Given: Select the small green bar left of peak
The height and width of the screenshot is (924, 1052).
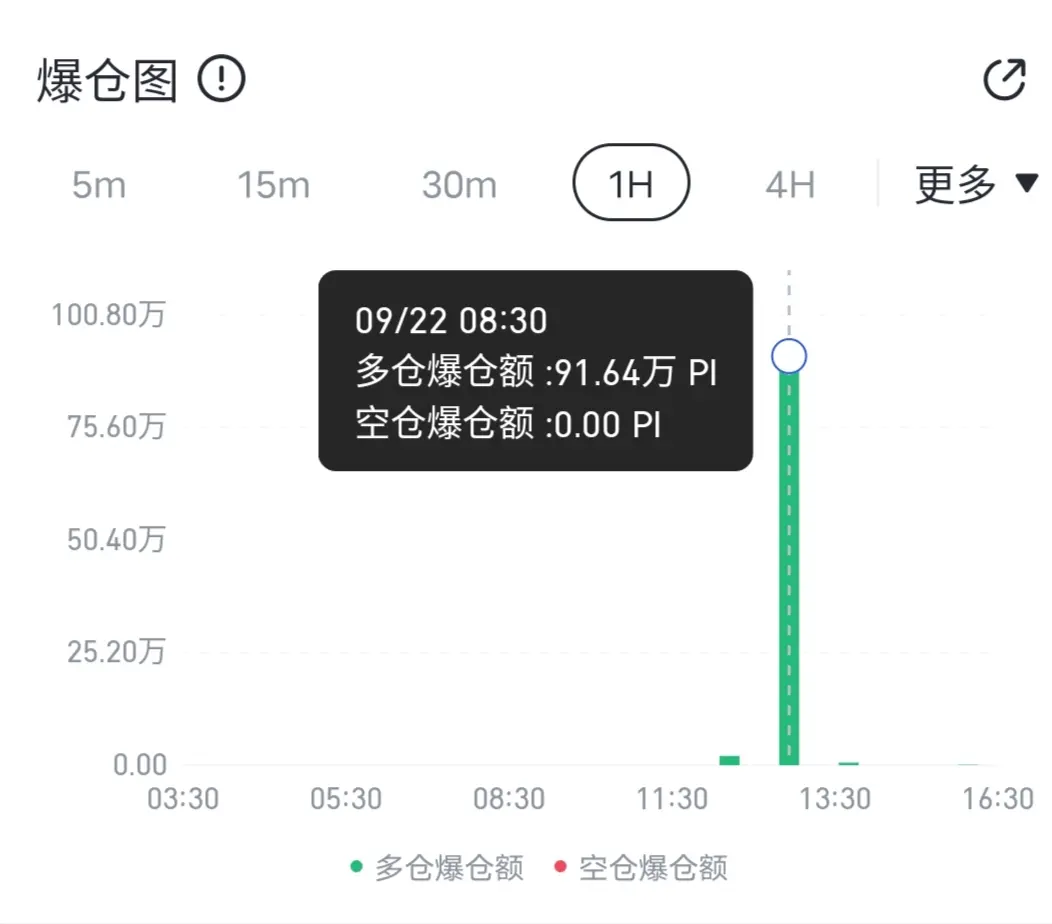Looking at the screenshot, I should (x=729, y=760).
